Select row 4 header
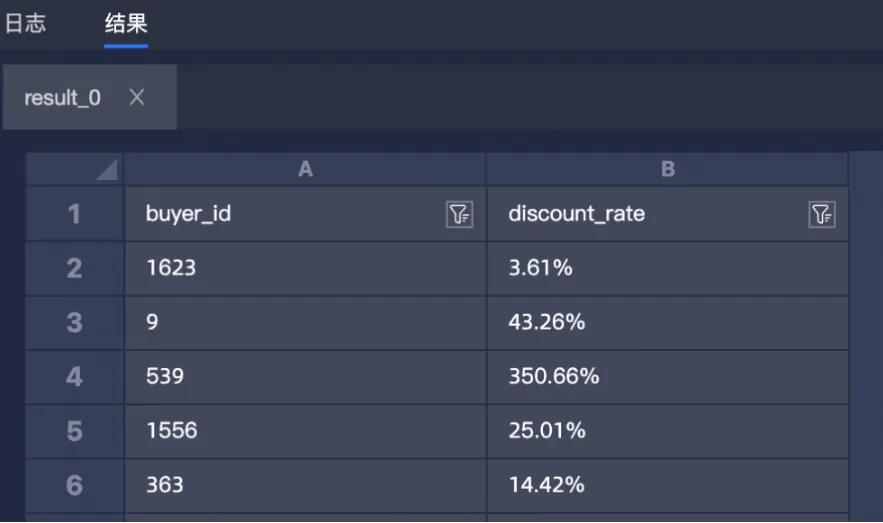This screenshot has height=523, width=883. pos(75,377)
